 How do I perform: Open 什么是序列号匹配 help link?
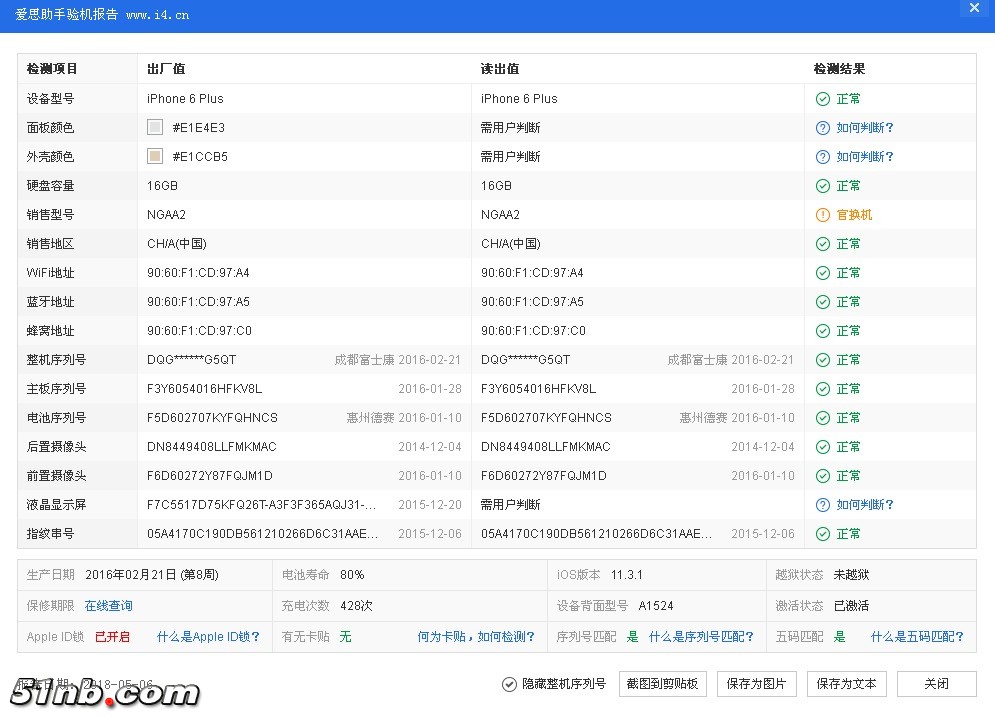point(700,637)
